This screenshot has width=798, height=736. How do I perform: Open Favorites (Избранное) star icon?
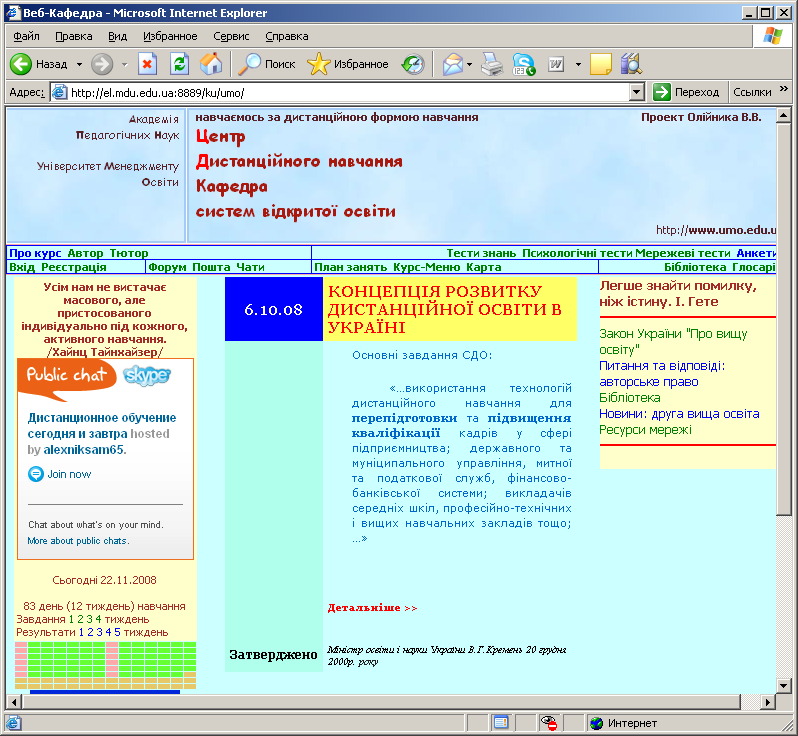tap(319, 64)
